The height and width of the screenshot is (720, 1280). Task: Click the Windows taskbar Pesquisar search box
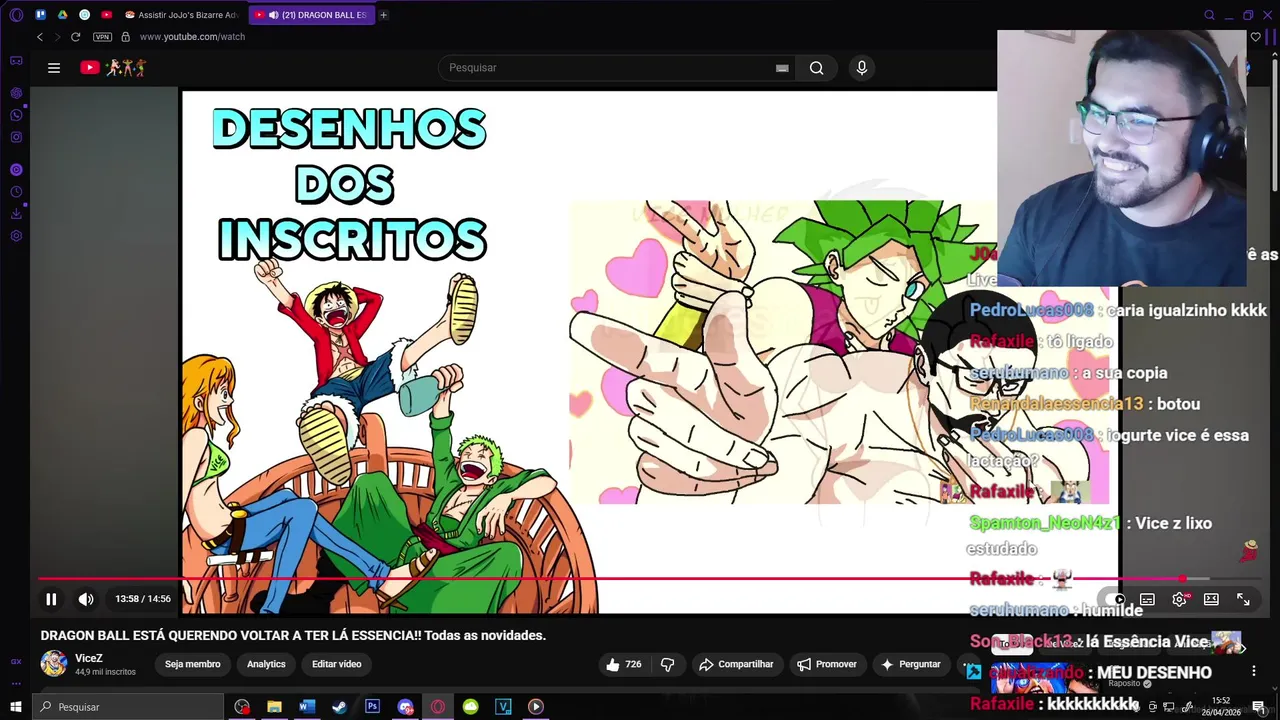pyautogui.click(x=128, y=707)
